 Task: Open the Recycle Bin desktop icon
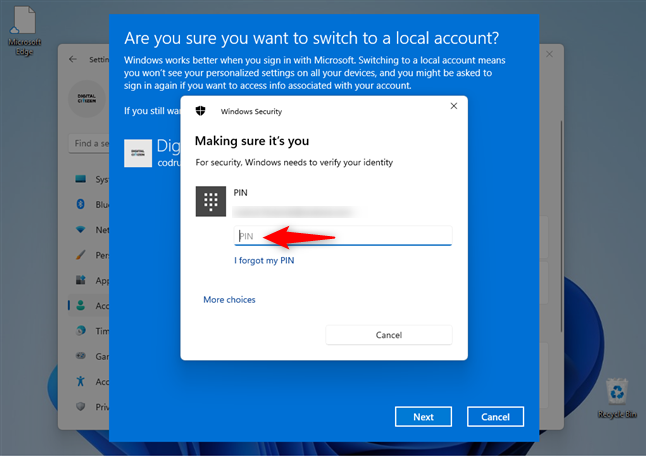tap(617, 398)
